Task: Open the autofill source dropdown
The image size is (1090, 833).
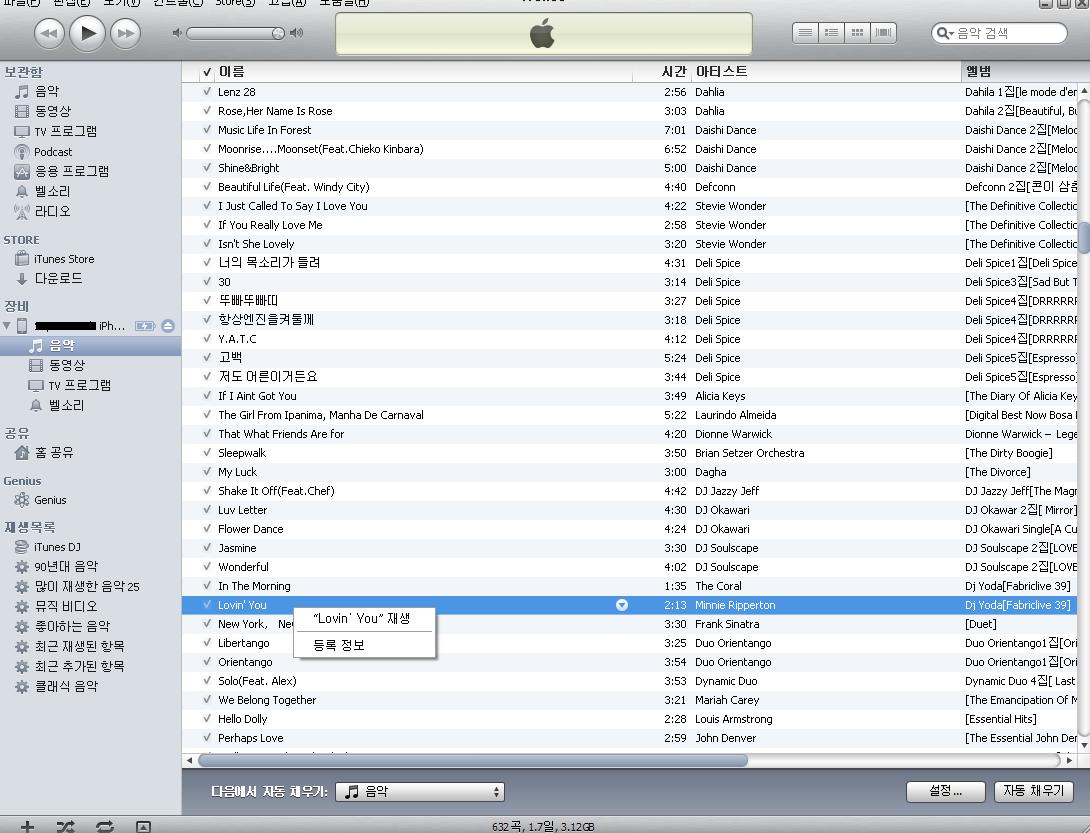Action: pyautogui.click(x=420, y=791)
